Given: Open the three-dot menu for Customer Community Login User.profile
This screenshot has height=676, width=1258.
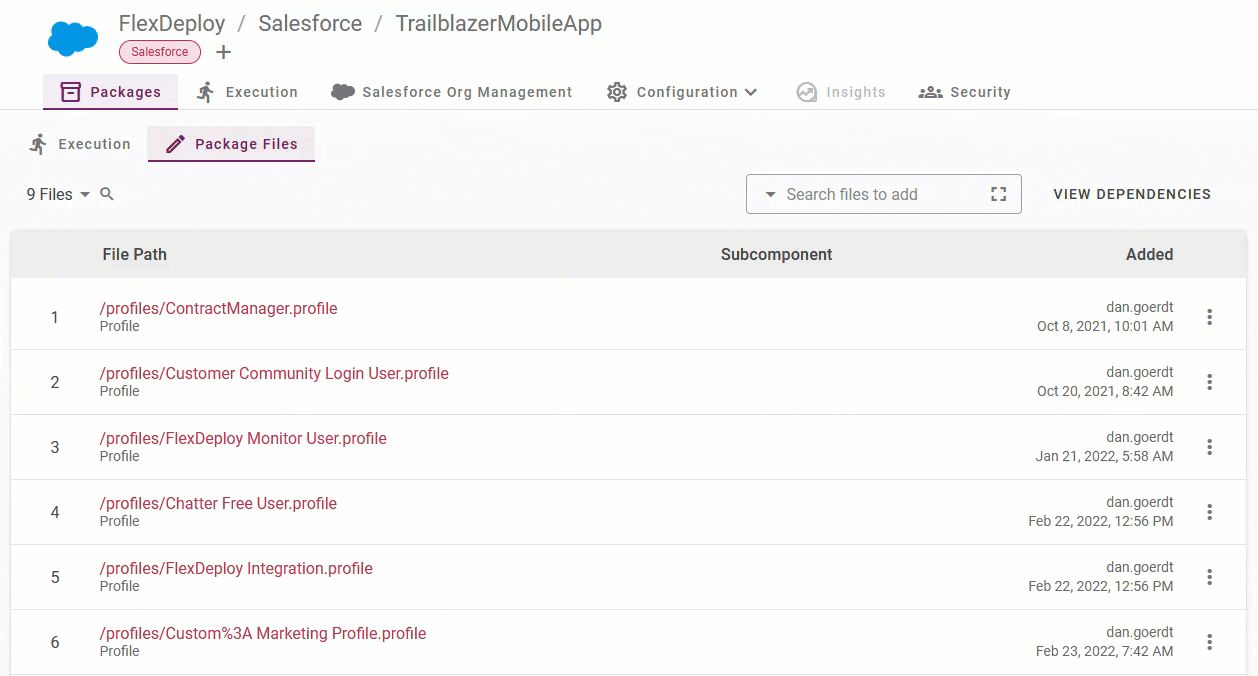Looking at the screenshot, I should (1209, 382).
